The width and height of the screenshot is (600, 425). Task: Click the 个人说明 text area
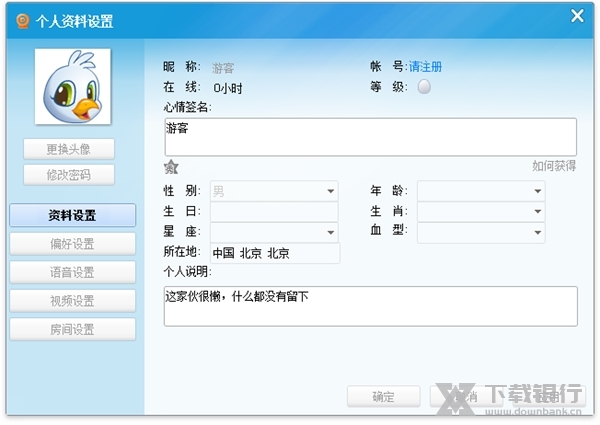370,306
